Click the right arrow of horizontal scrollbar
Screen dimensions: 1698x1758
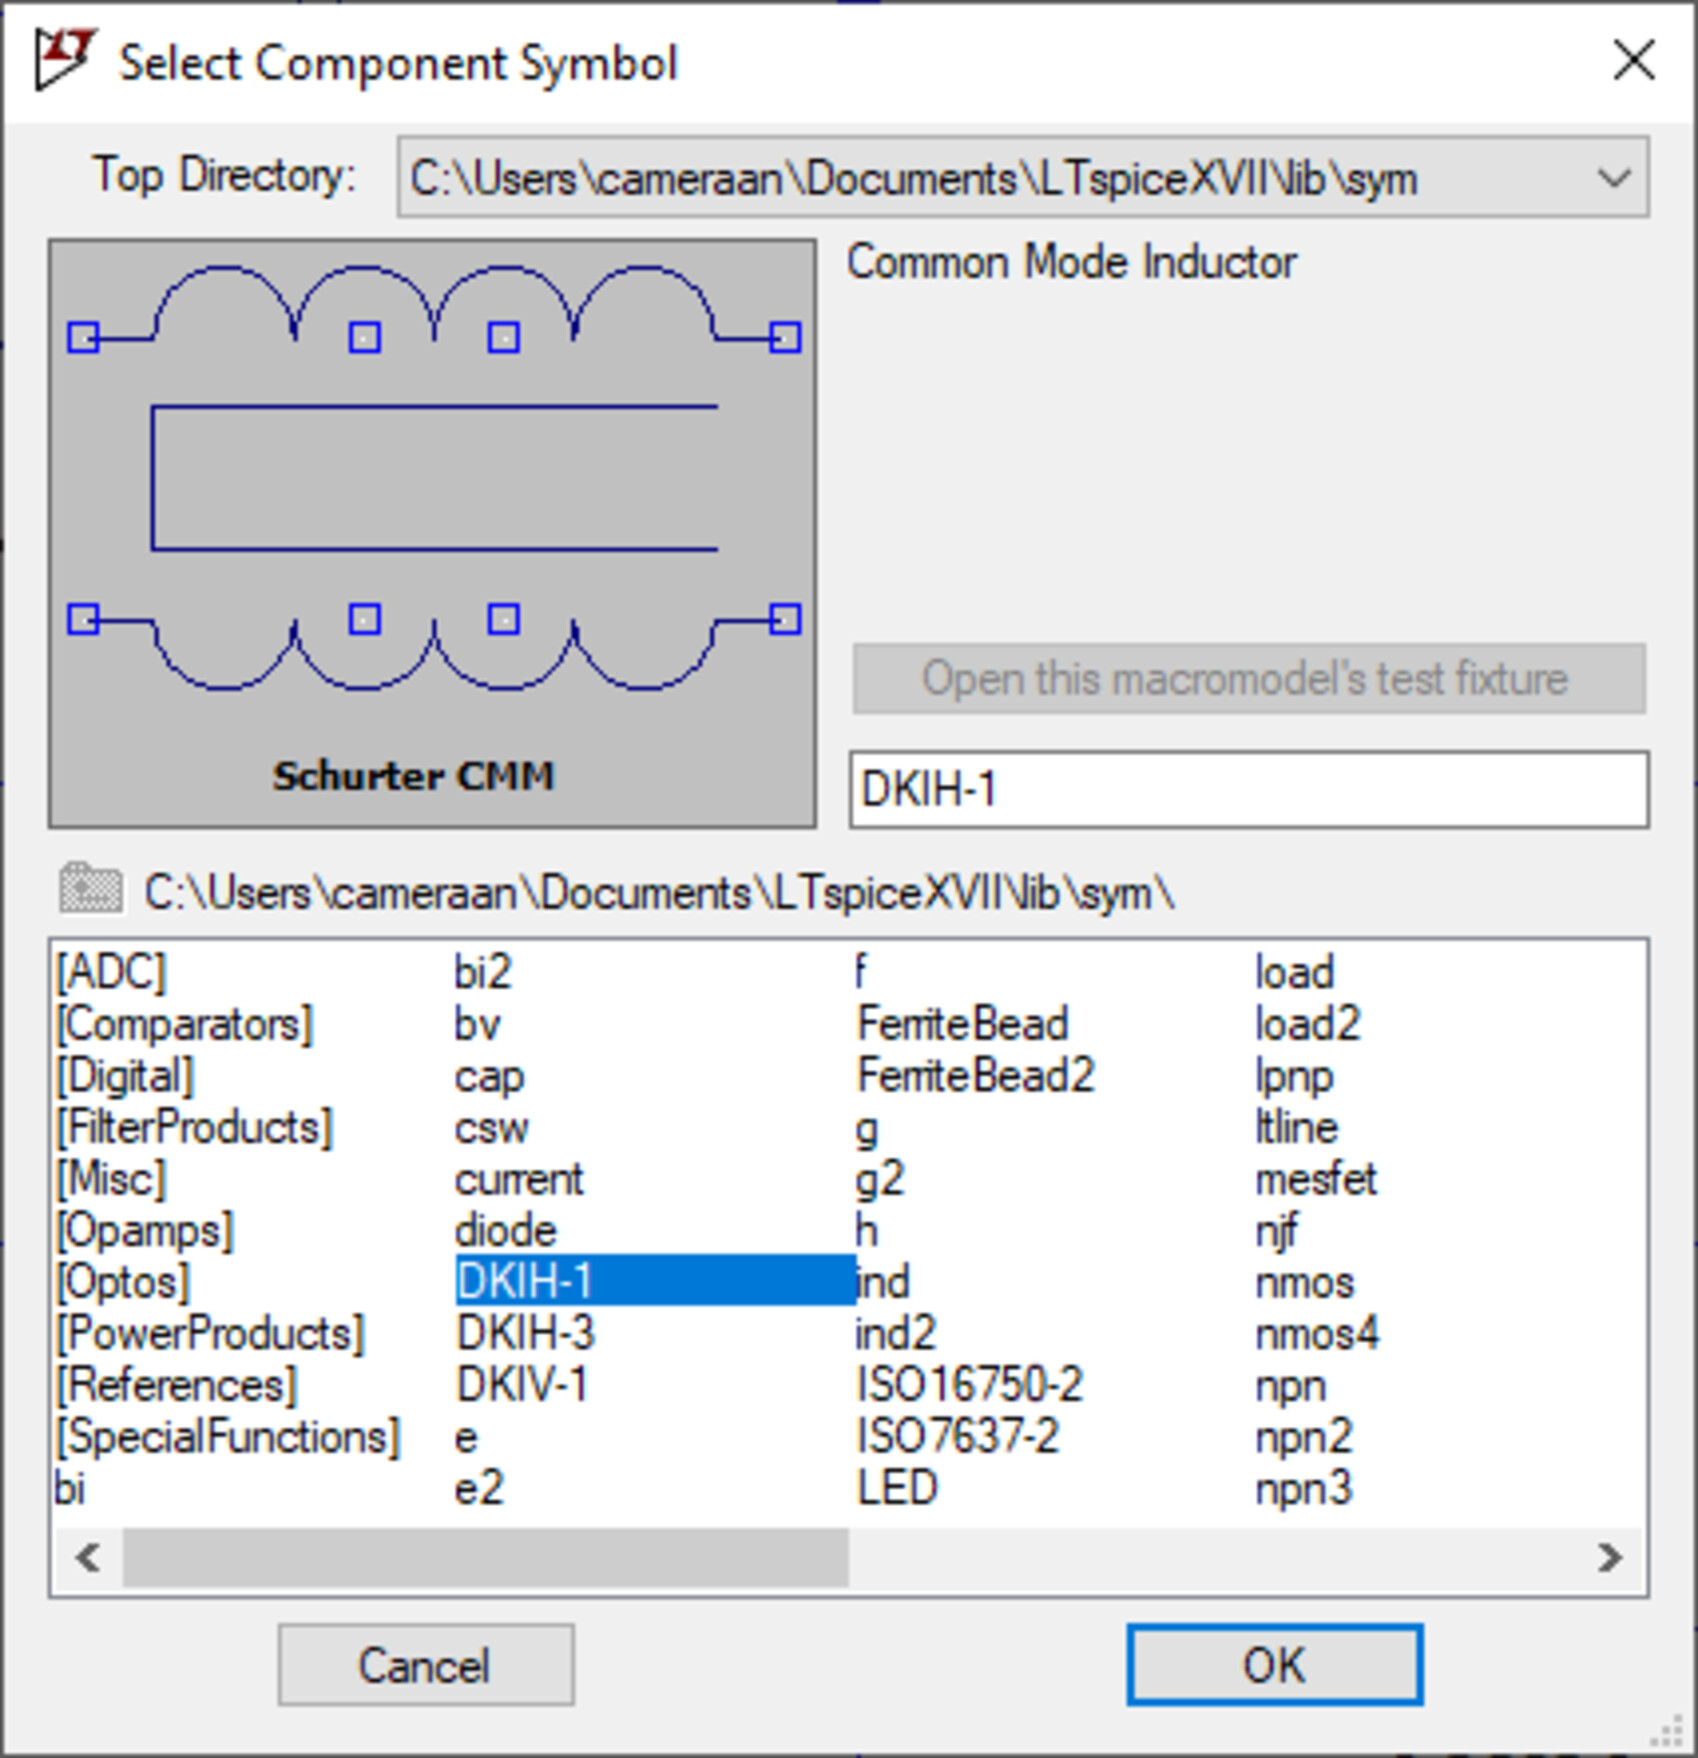pos(1609,1557)
